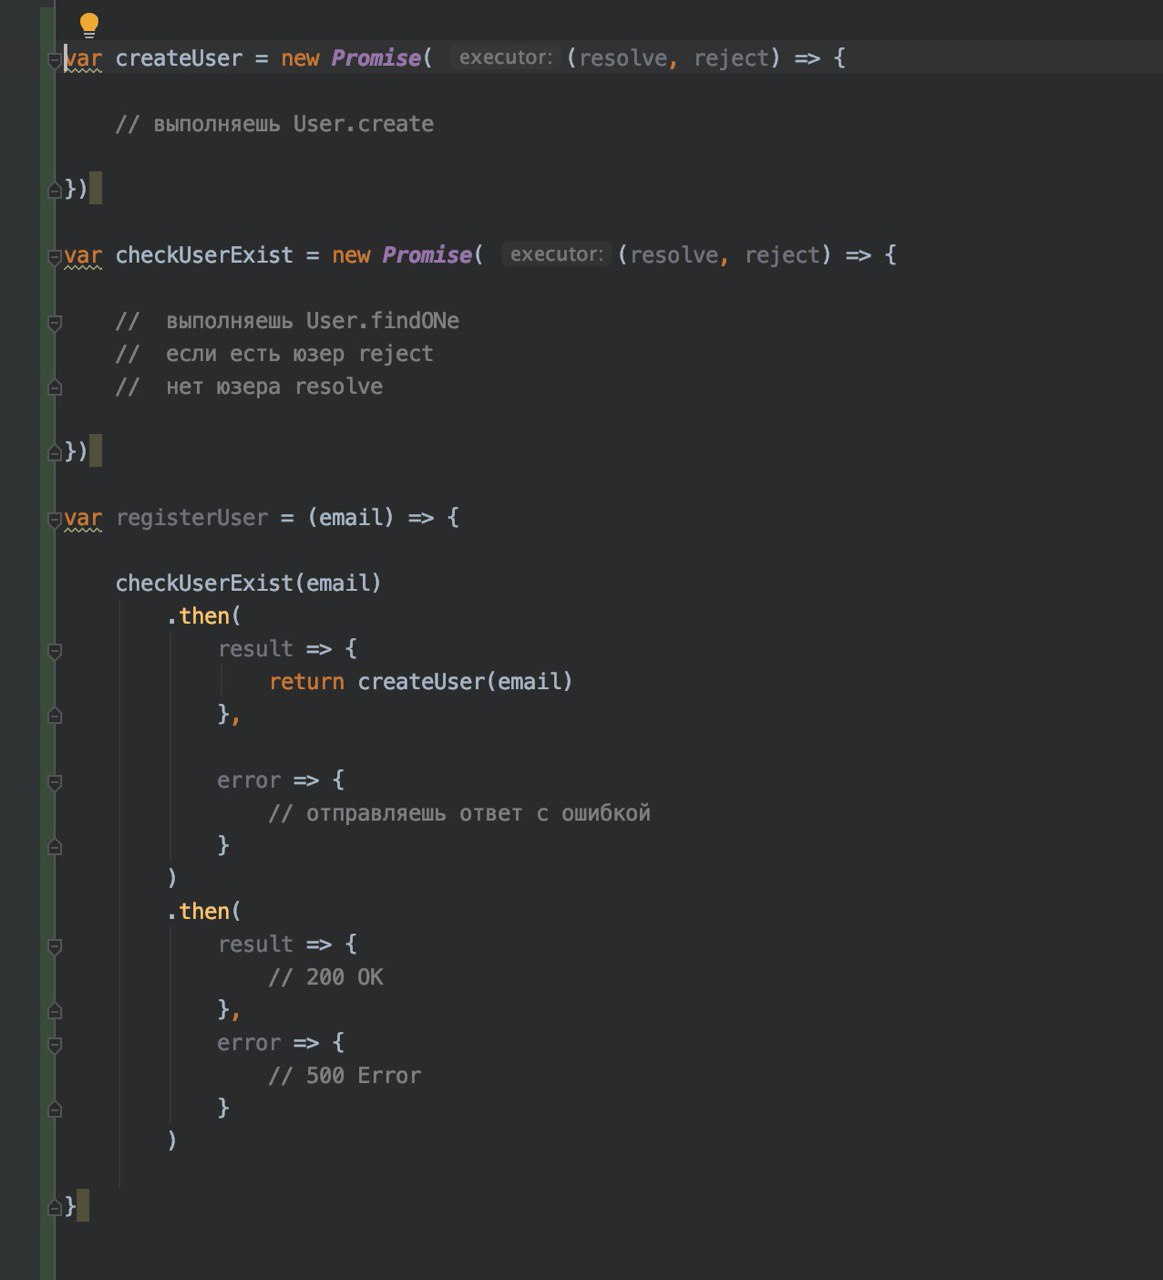
Task: Click comment '// 200 OK'
Action: coord(326,977)
